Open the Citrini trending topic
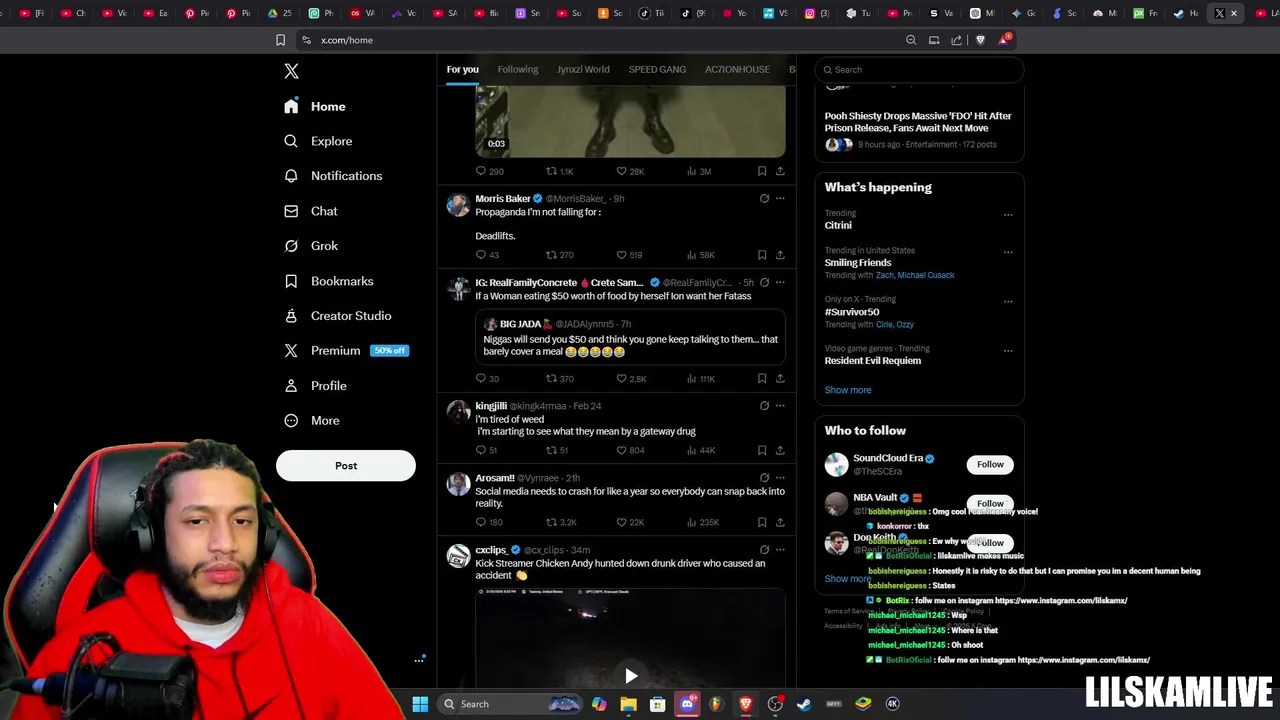Image resolution: width=1280 pixels, height=720 pixels. point(838,225)
